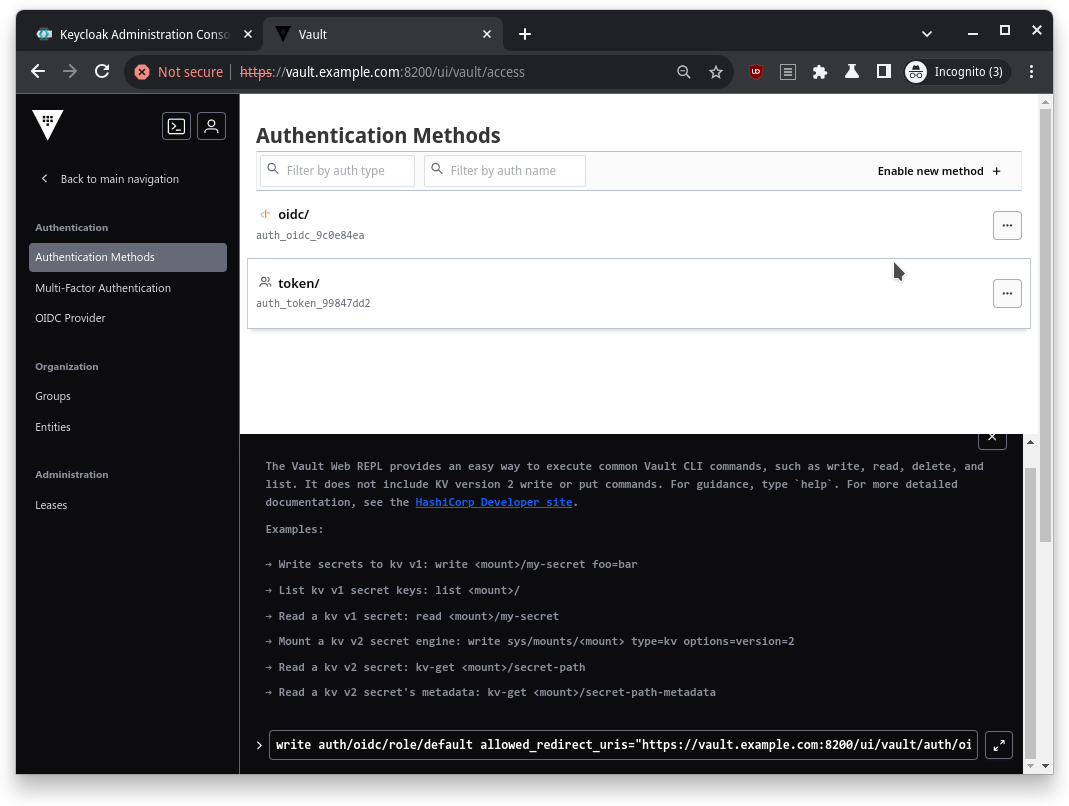Click the vault.example.com URL address bar
Viewport: 1069px width, 806px height.
pyautogui.click(x=382, y=72)
